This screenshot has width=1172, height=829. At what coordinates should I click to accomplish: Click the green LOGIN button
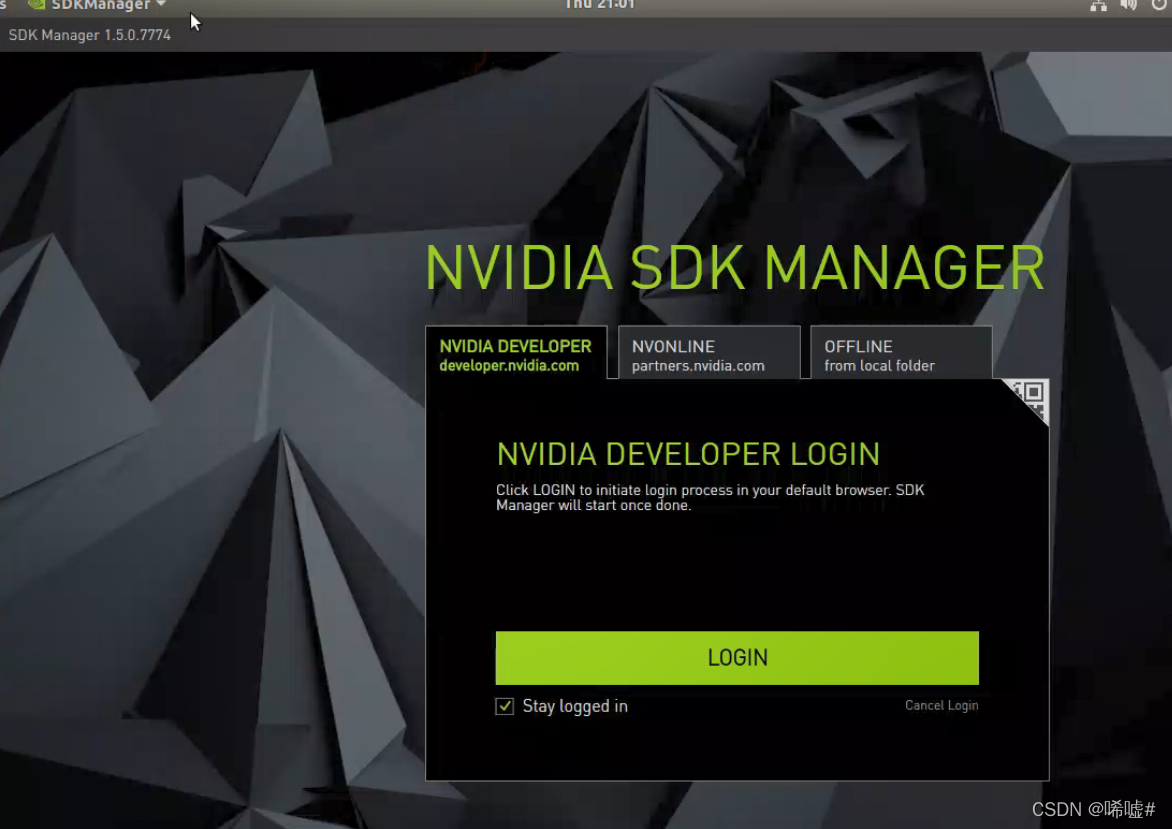click(737, 658)
